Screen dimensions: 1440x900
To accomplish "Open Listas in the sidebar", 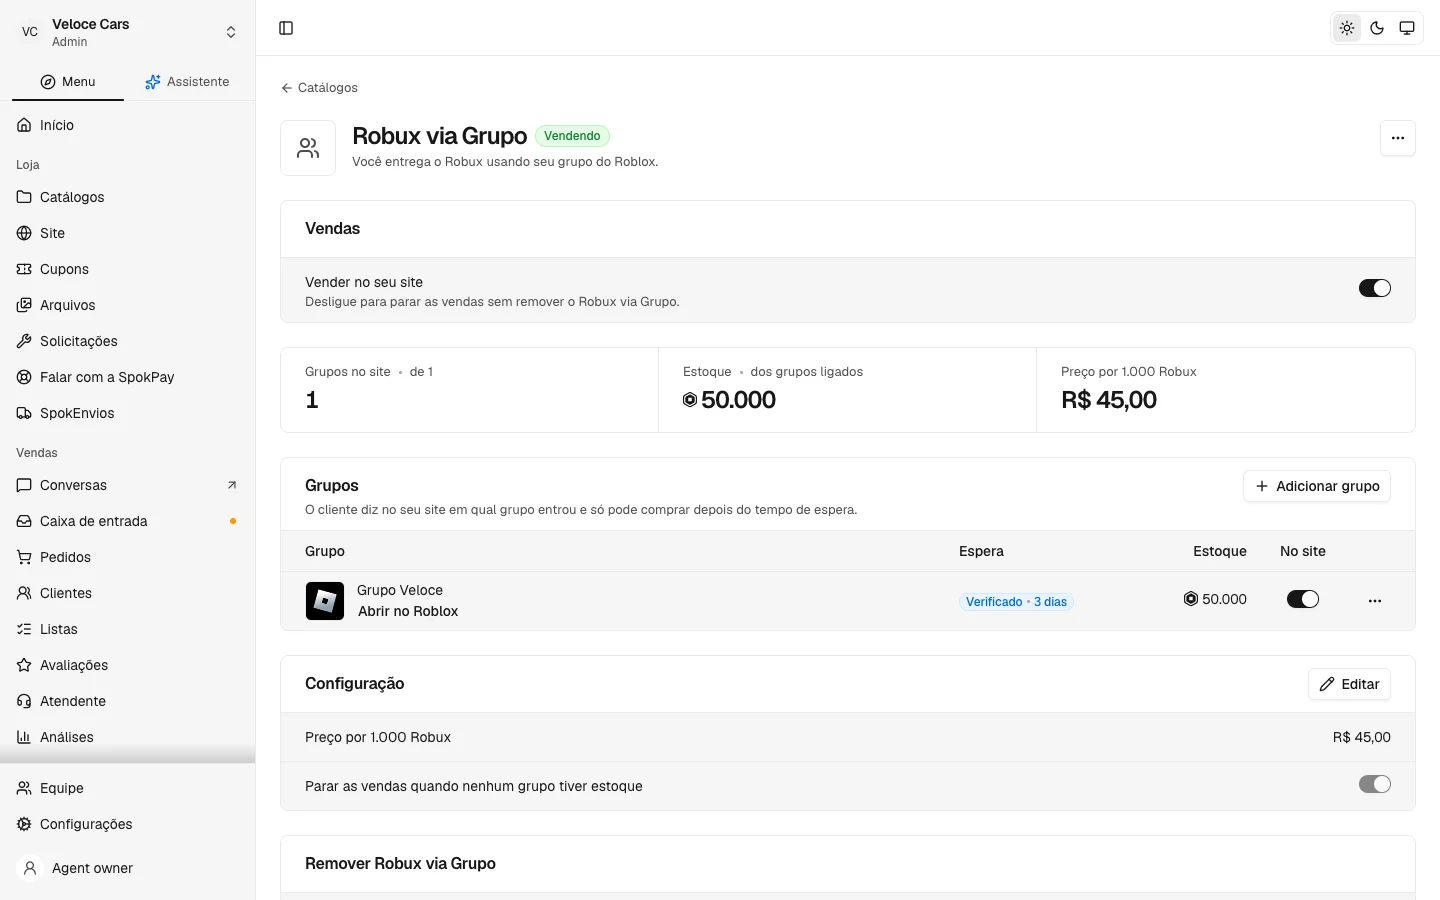I will point(128,629).
